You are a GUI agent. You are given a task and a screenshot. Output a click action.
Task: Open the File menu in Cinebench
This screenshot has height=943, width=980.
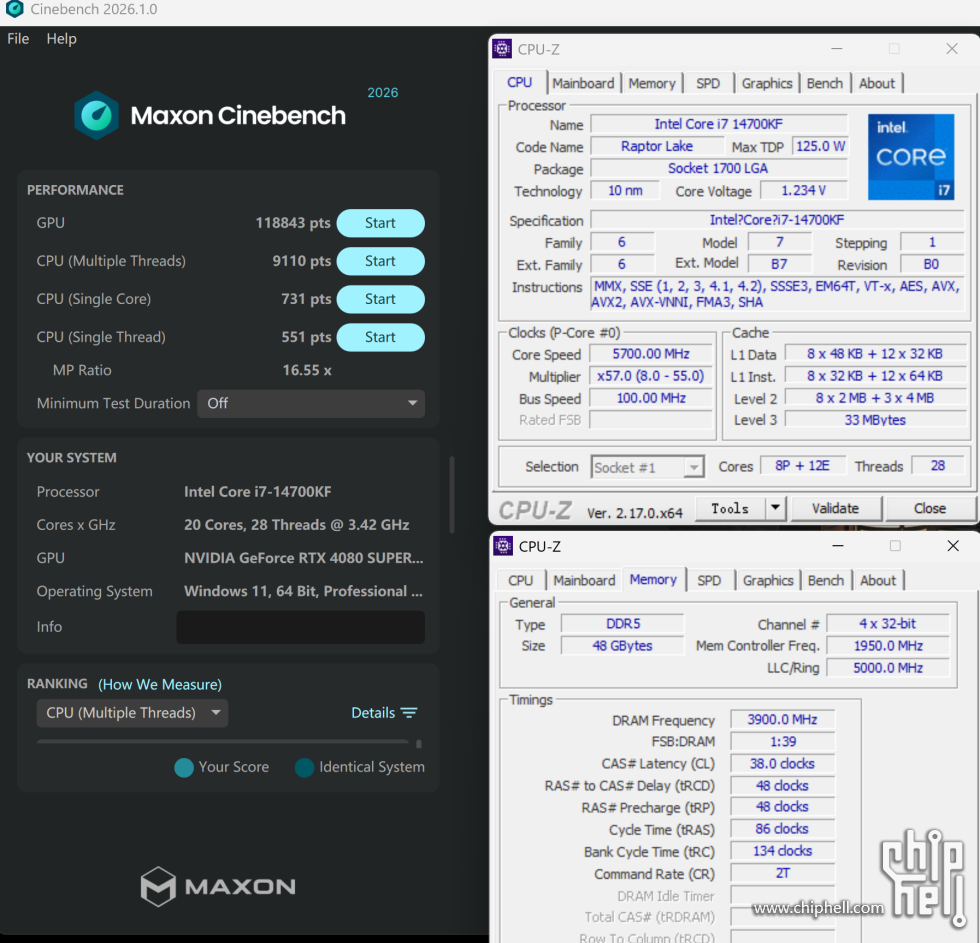18,38
